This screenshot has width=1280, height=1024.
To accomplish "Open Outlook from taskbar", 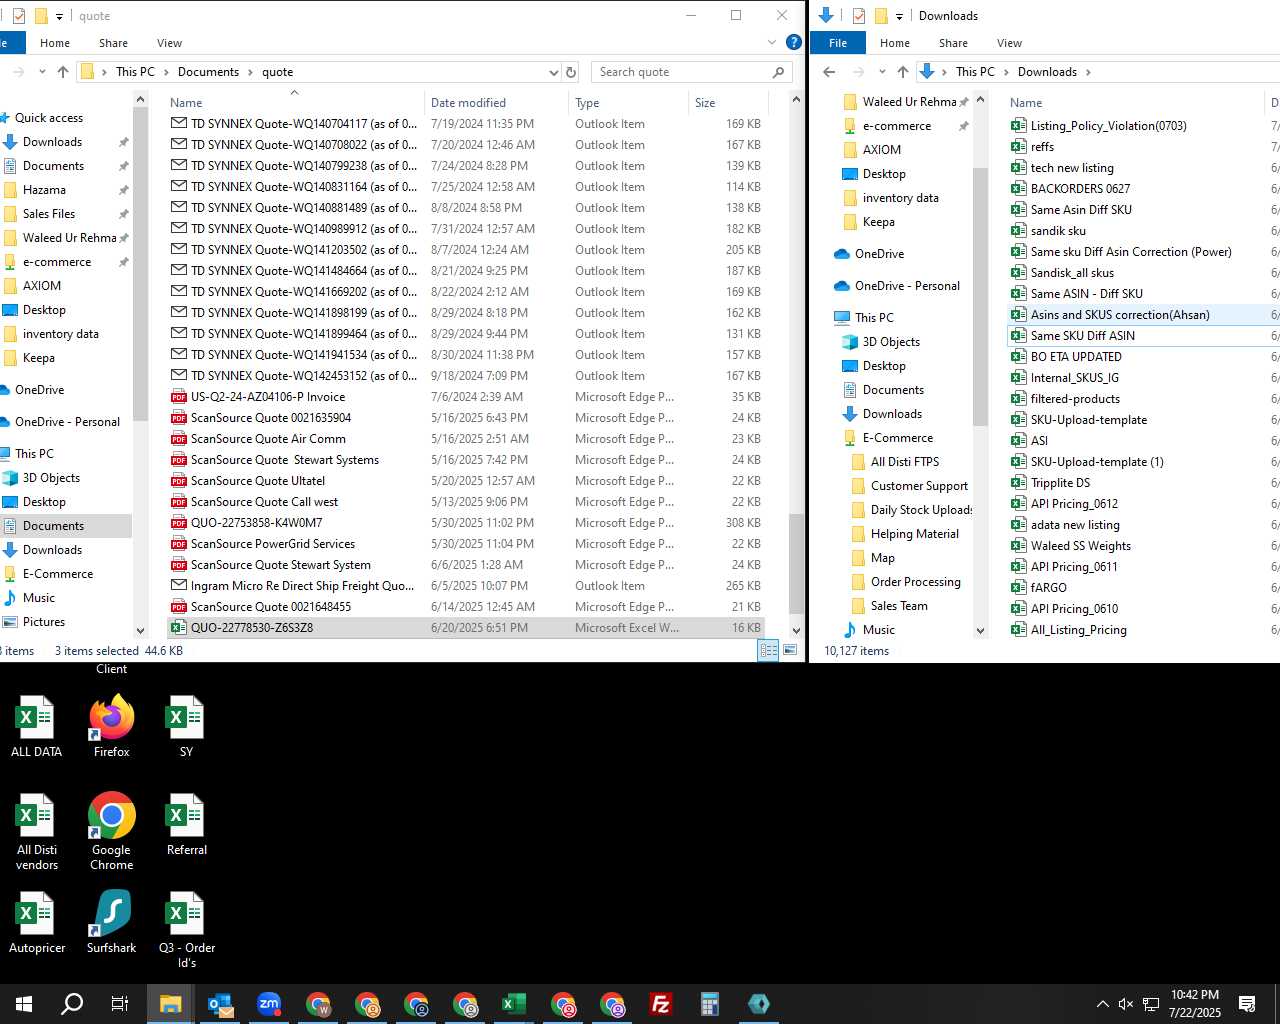I will pyautogui.click(x=220, y=1004).
